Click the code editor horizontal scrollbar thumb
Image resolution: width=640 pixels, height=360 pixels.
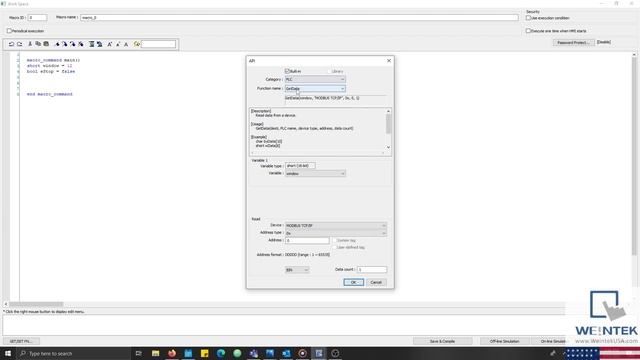click(36, 304)
